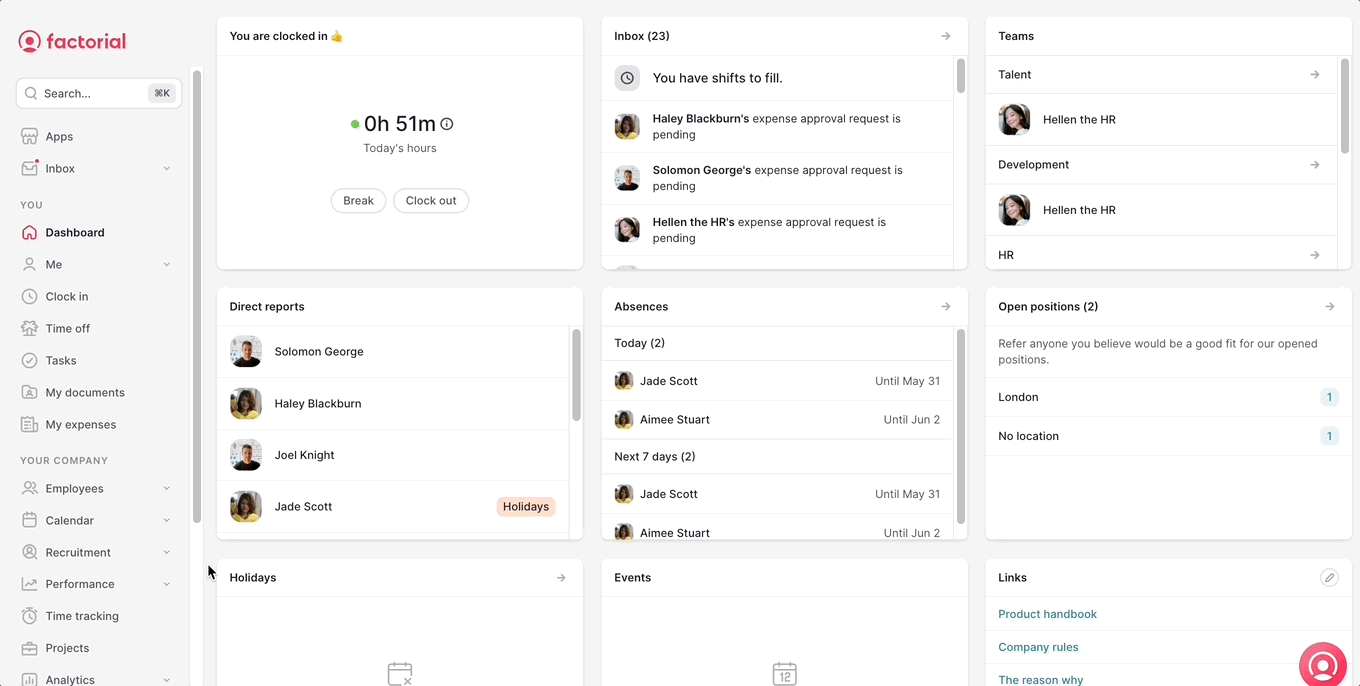
Task: Open Inbox widget using its arrow icon
Action: 945,36
